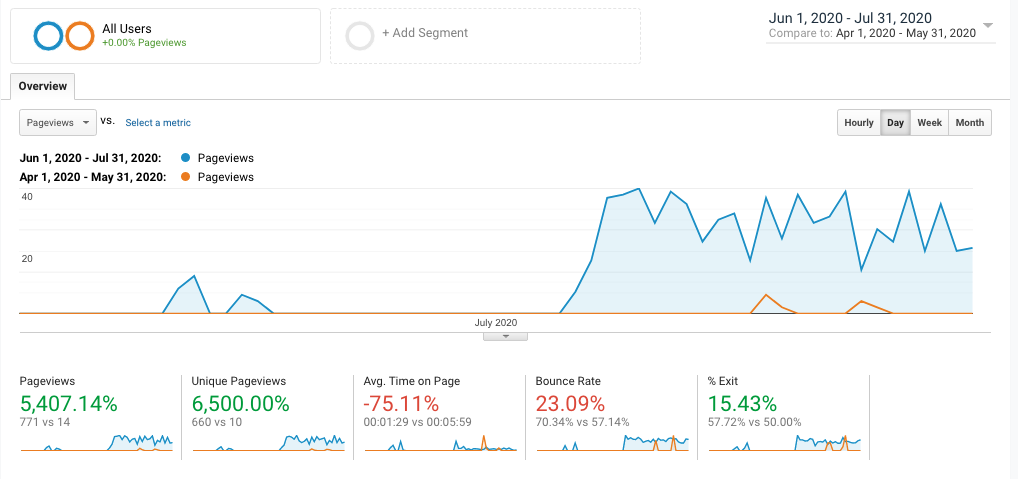The image size is (1018, 479).
Task: Click the 5,407.14% Pageviews value
Action: pyautogui.click(x=69, y=404)
